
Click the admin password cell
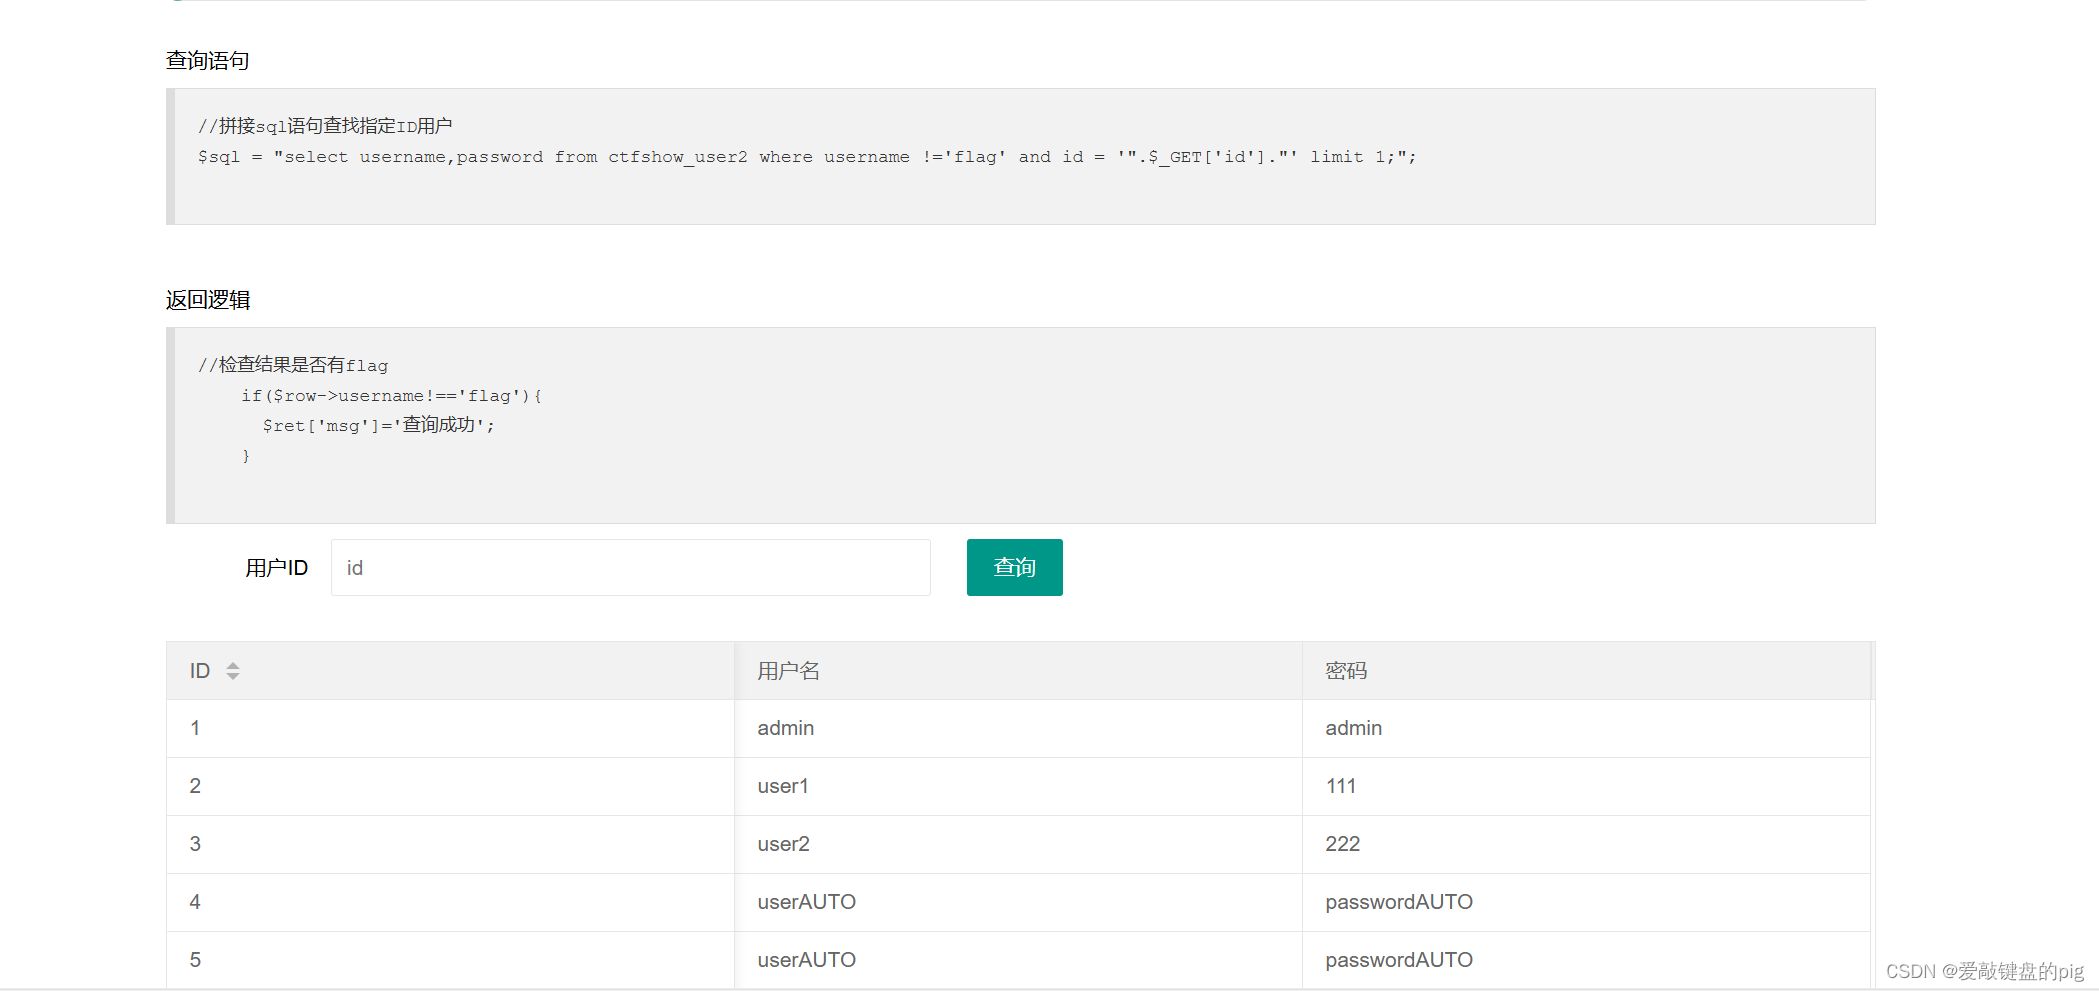pos(1586,728)
